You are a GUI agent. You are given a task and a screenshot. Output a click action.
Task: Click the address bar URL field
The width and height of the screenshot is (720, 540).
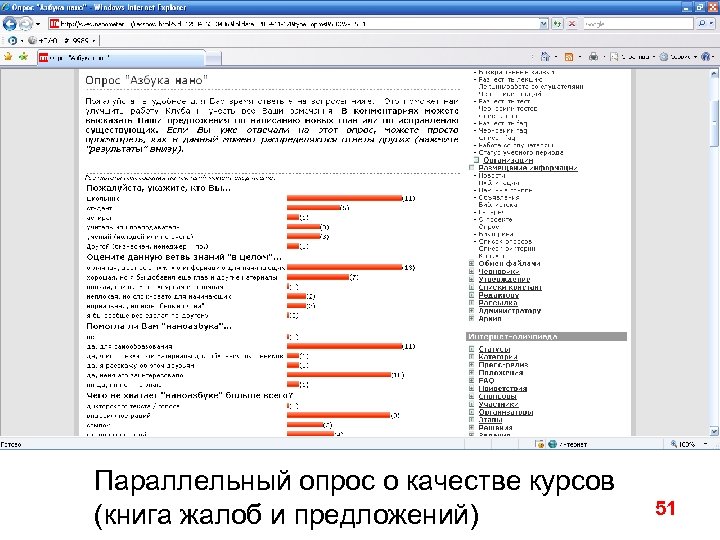(294, 24)
